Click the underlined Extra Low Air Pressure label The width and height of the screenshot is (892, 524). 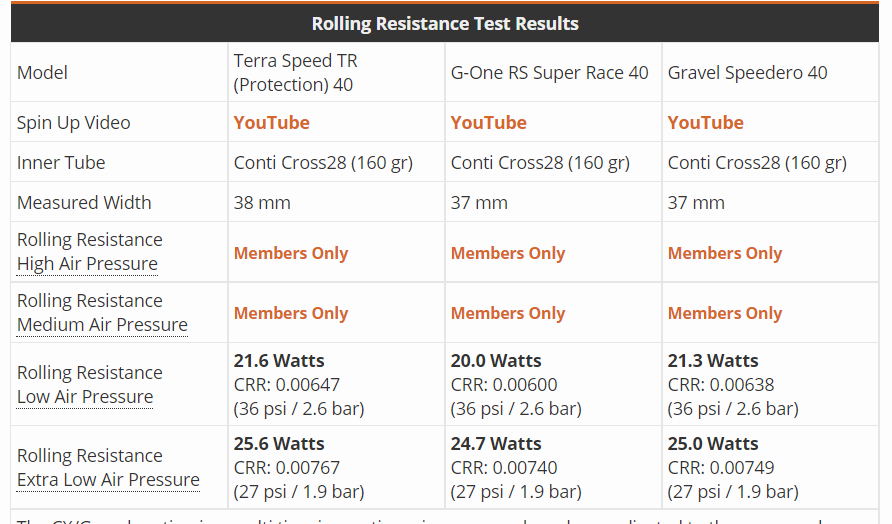[x=108, y=480]
